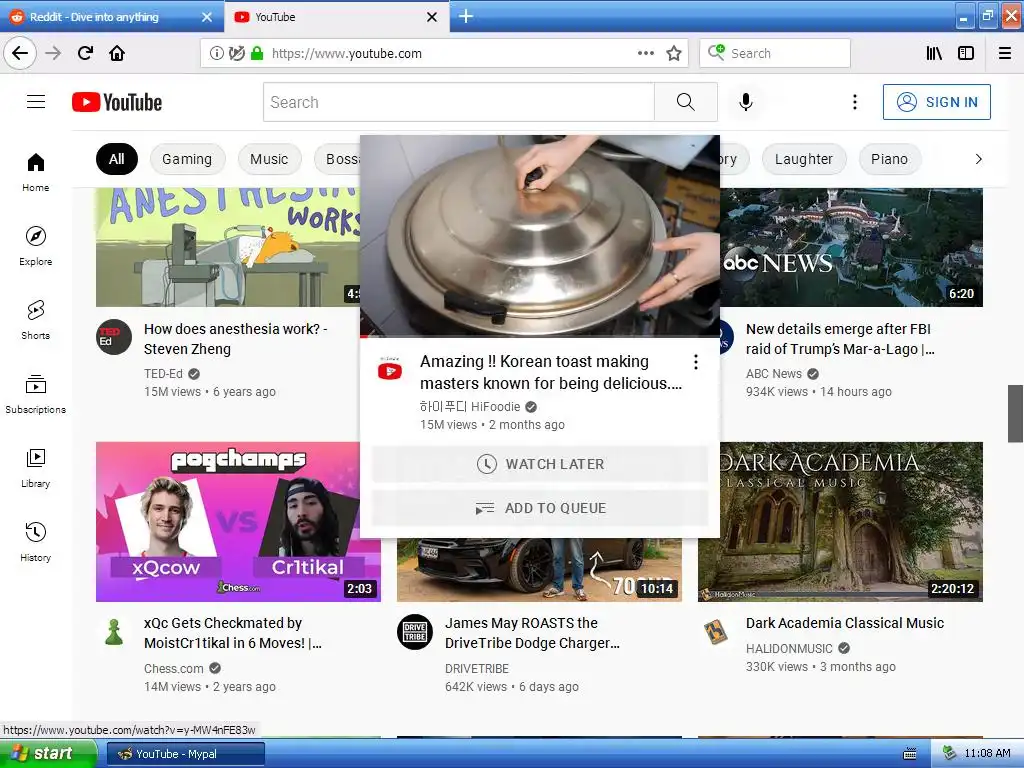Open the ABC News Mar-a-Lago thumbnail
The height and width of the screenshot is (768, 1024).
[x=852, y=247]
